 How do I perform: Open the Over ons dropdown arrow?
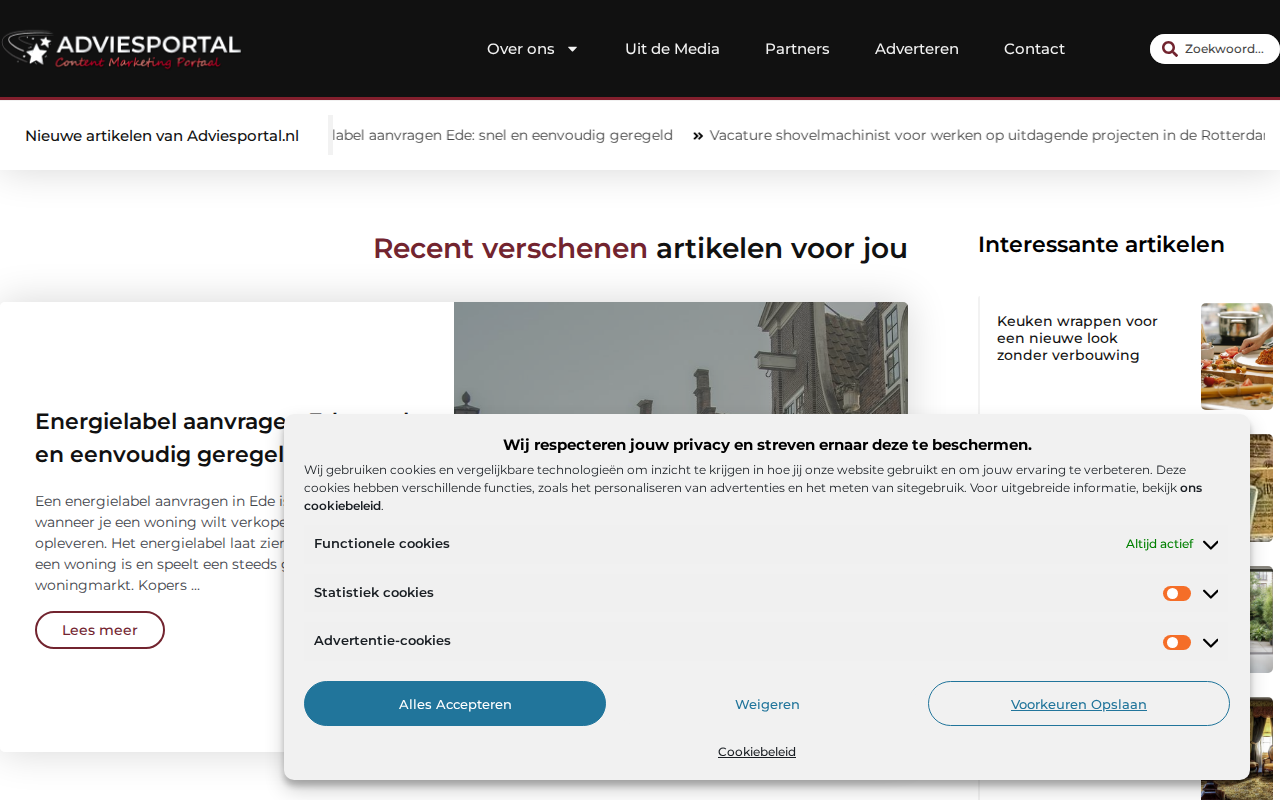pos(572,49)
